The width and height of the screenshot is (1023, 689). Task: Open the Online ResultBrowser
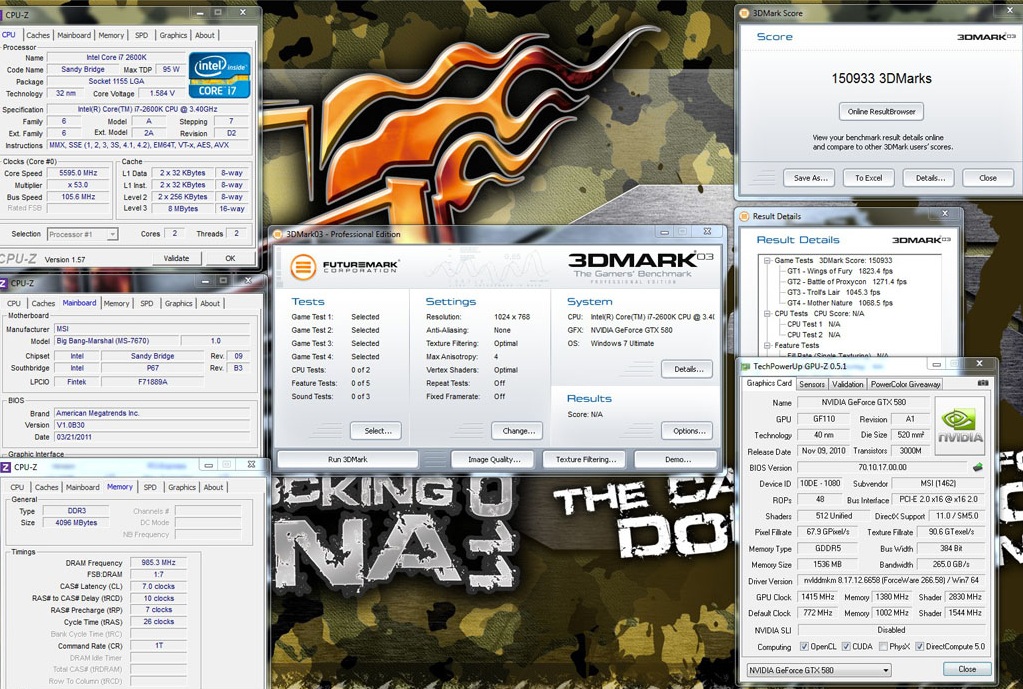(x=881, y=112)
